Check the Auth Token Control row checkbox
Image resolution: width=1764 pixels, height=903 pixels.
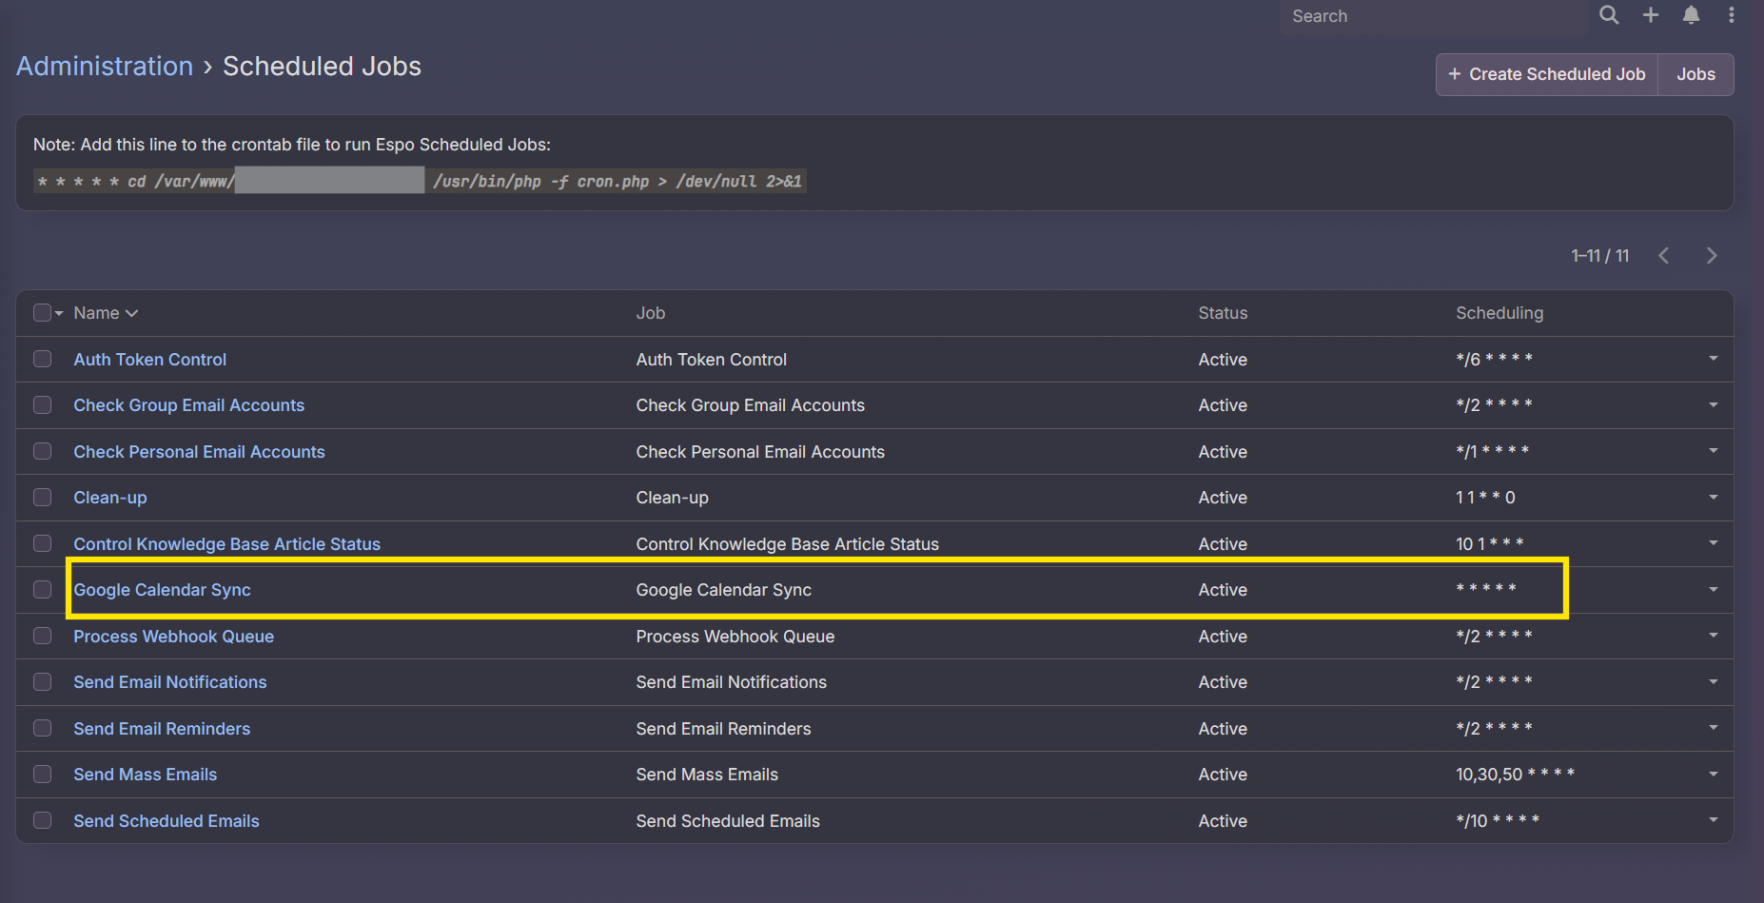pyautogui.click(x=42, y=359)
